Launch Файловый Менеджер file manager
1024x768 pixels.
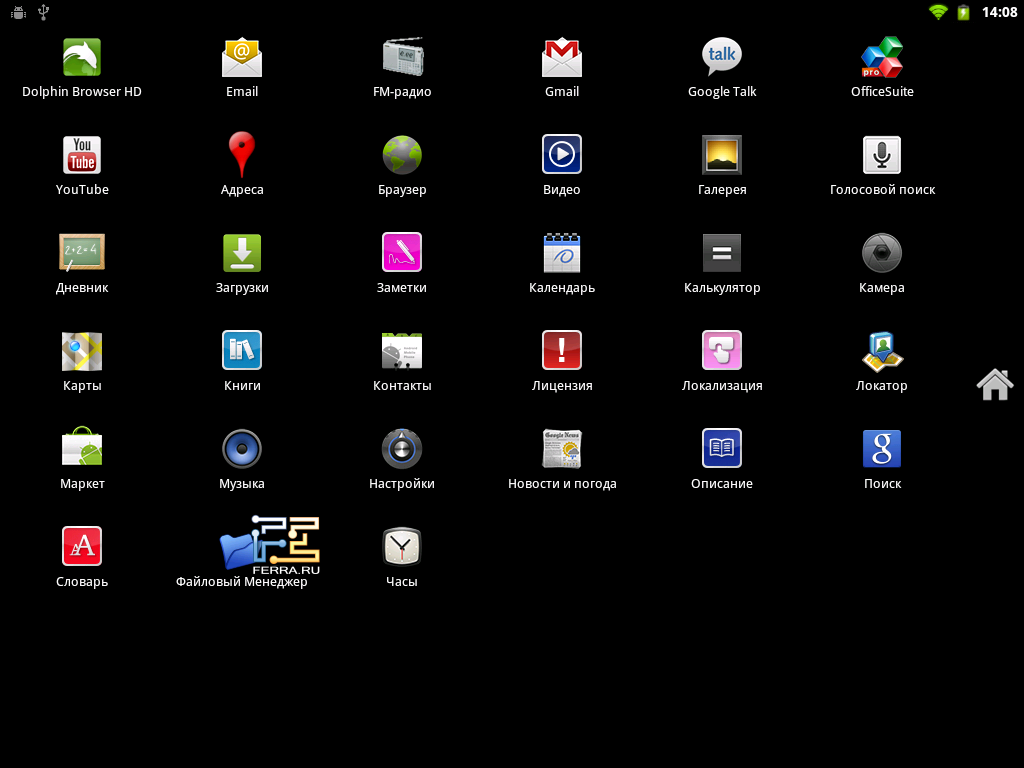click(241, 550)
